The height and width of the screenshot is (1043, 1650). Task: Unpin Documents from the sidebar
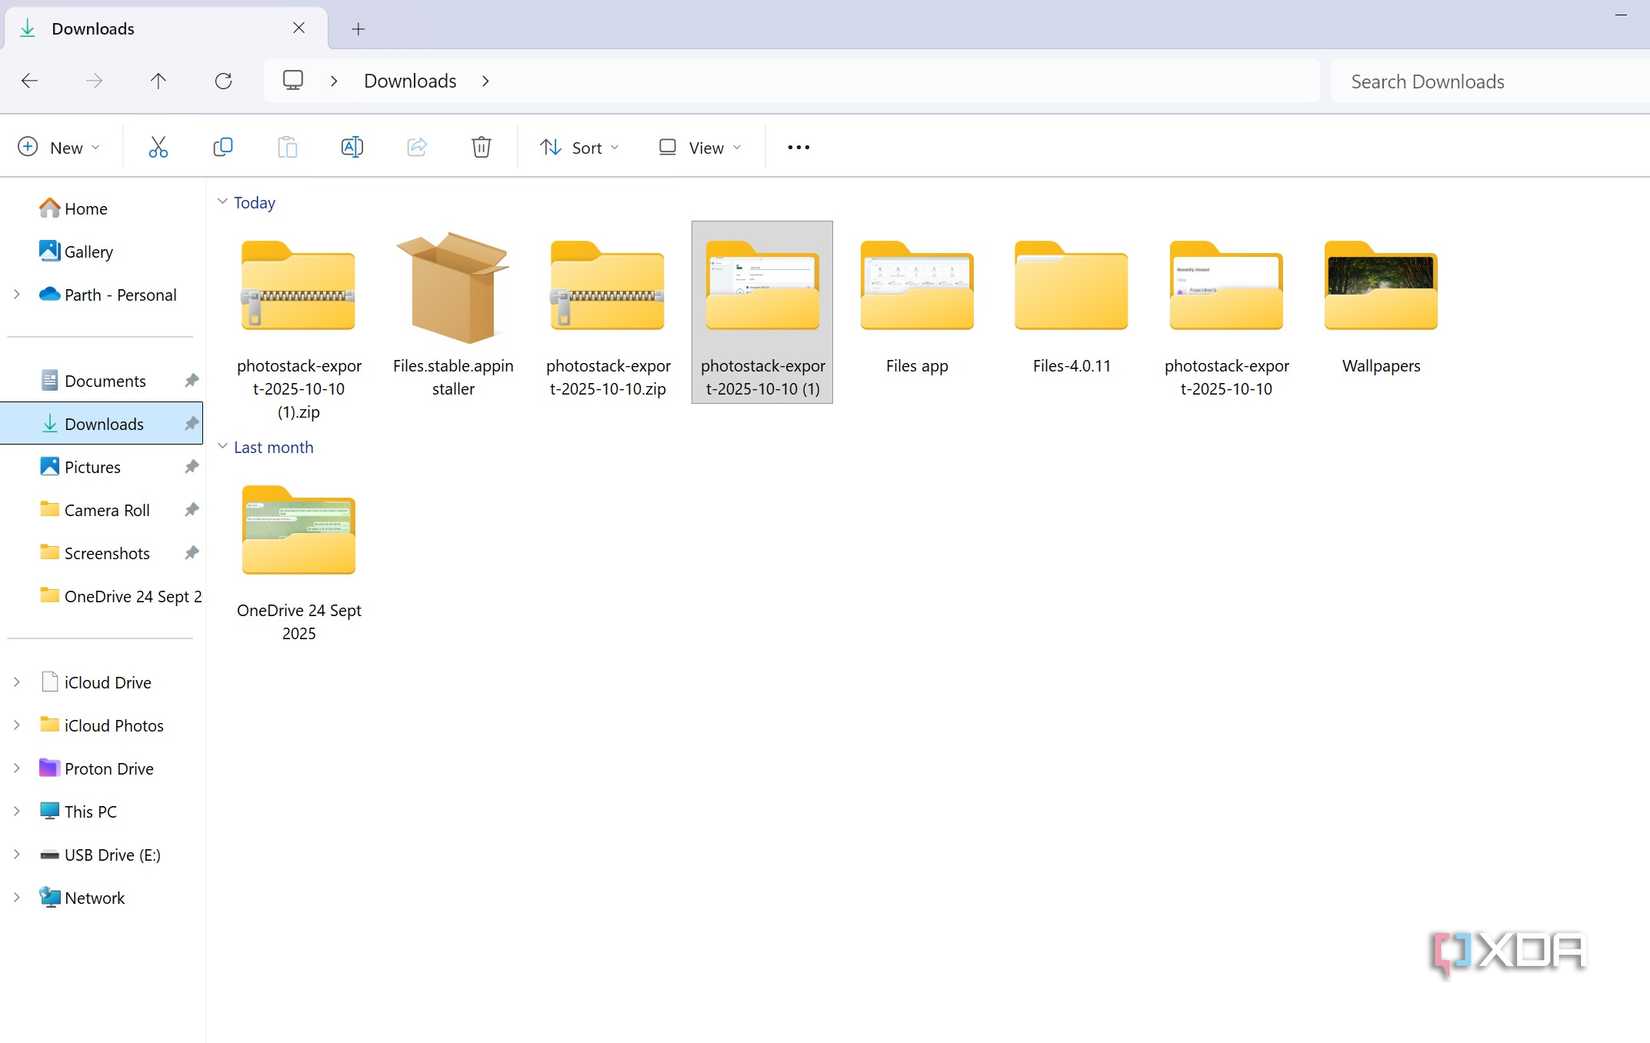190,380
